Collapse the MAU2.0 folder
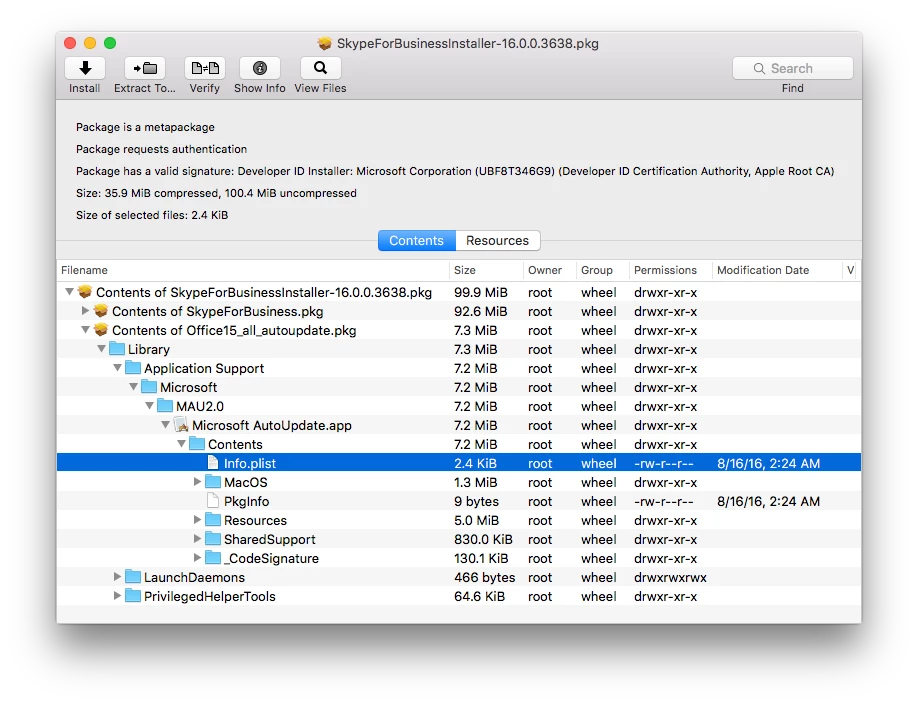Viewport: 918px width, 704px height. click(149, 406)
